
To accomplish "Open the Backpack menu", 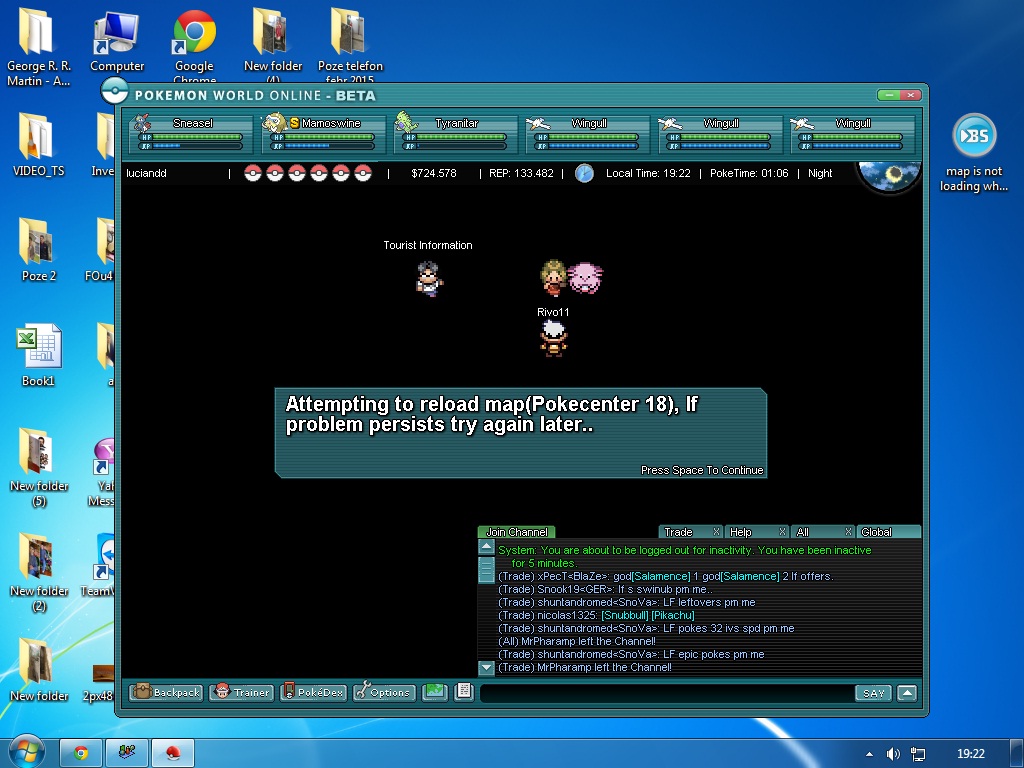I will (166, 692).
